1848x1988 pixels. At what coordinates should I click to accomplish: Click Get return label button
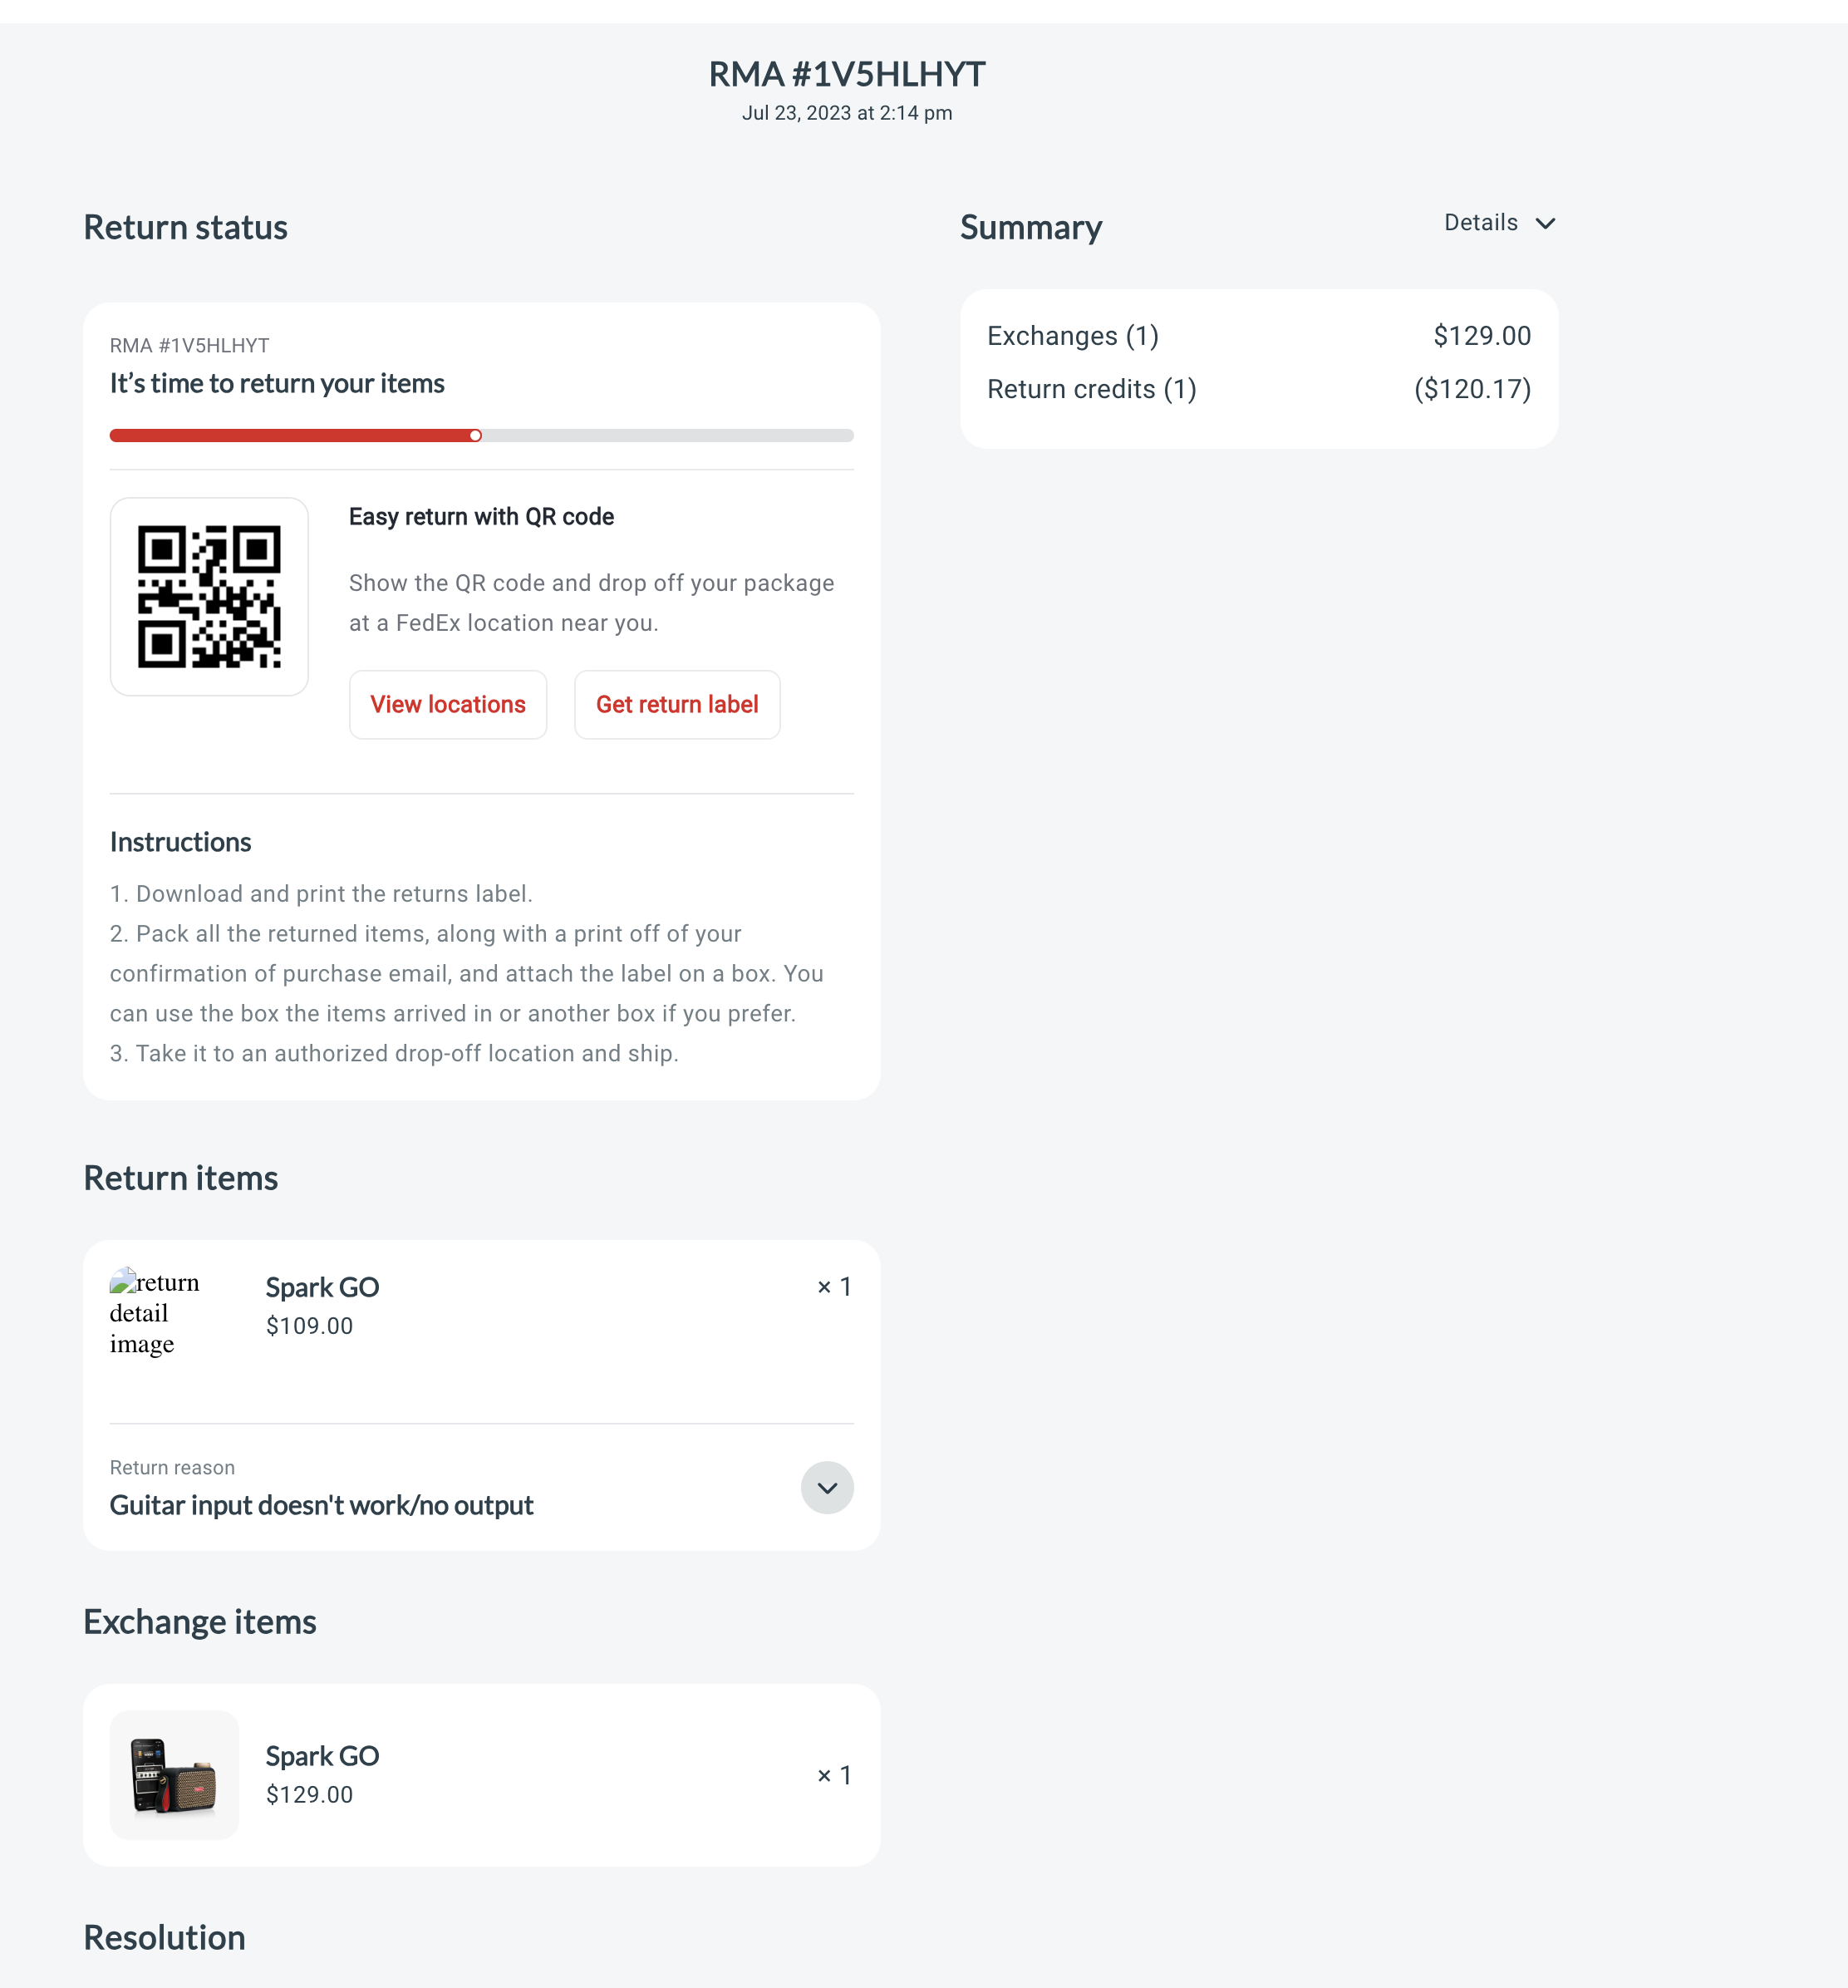point(677,705)
